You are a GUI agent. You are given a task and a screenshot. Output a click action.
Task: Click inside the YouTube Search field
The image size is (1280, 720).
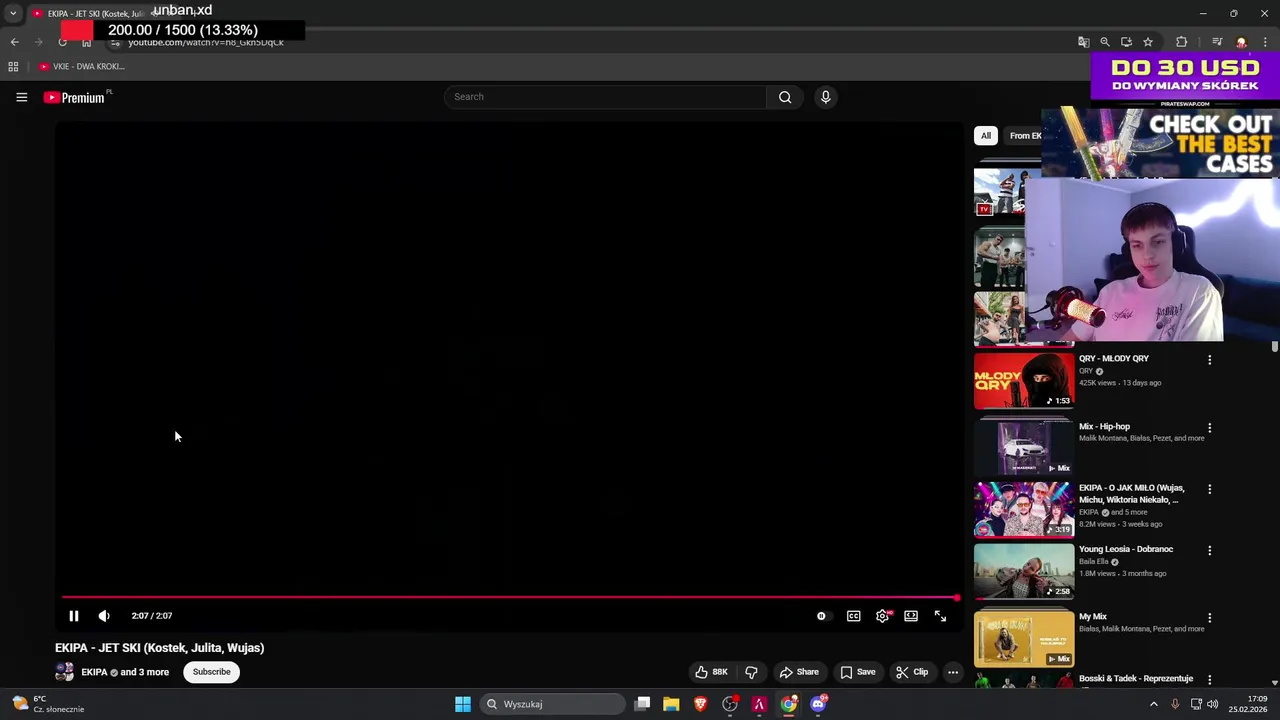(x=606, y=97)
